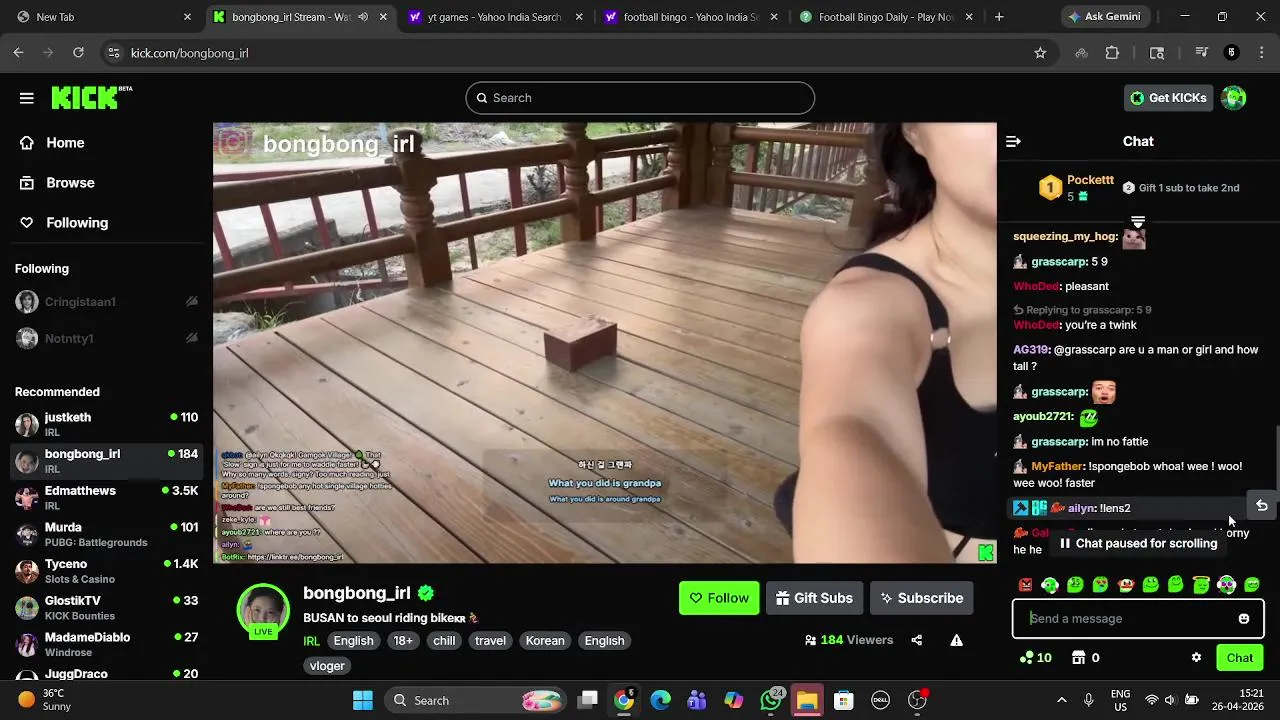Image resolution: width=1280 pixels, height=720 pixels.
Task: Open the hamburger sidebar menu
Action: (27, 98)
